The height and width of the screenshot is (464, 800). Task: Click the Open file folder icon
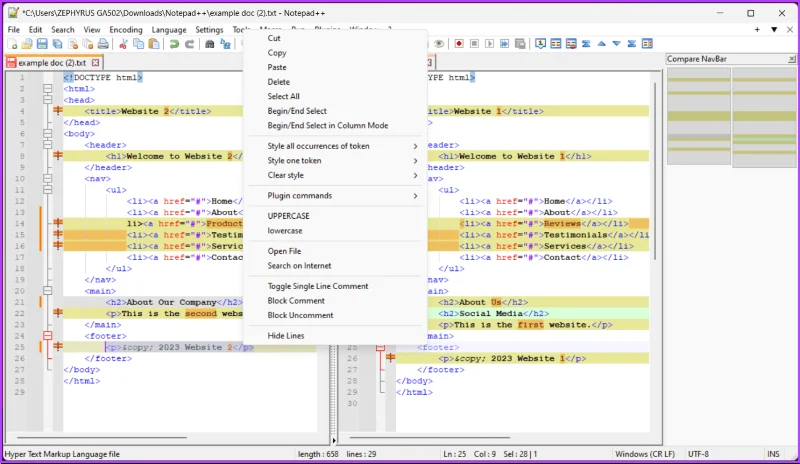27,44
